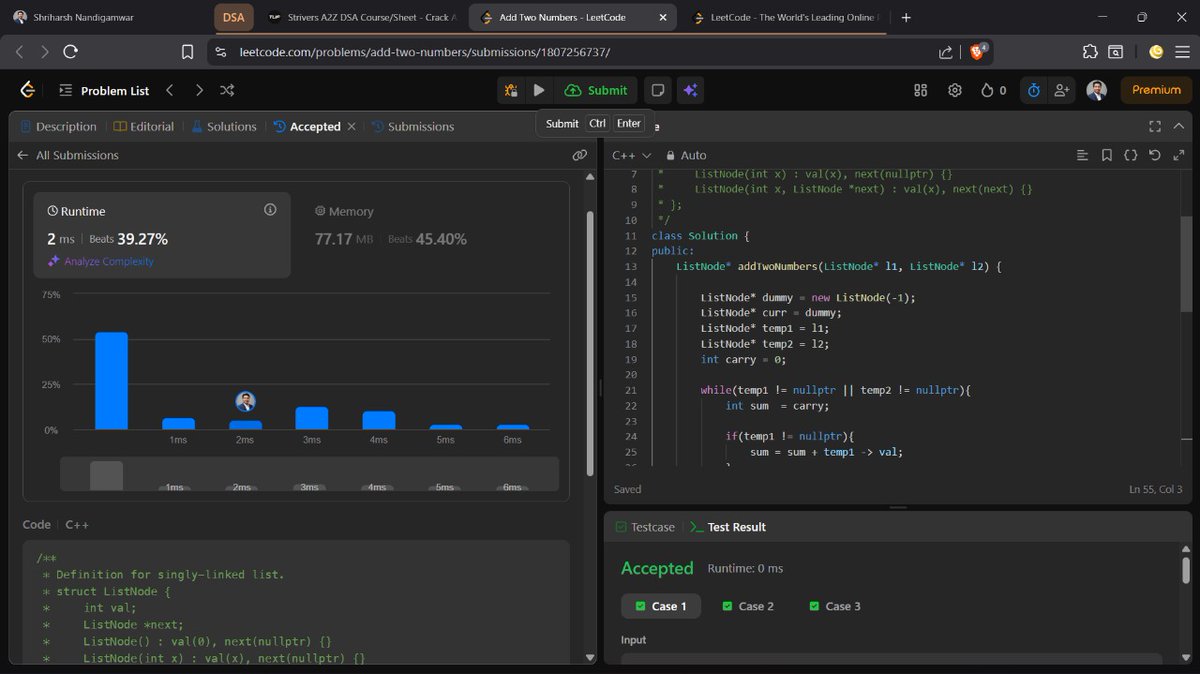
Task: Switch to the Testcase tab
Action: point(645,527)
